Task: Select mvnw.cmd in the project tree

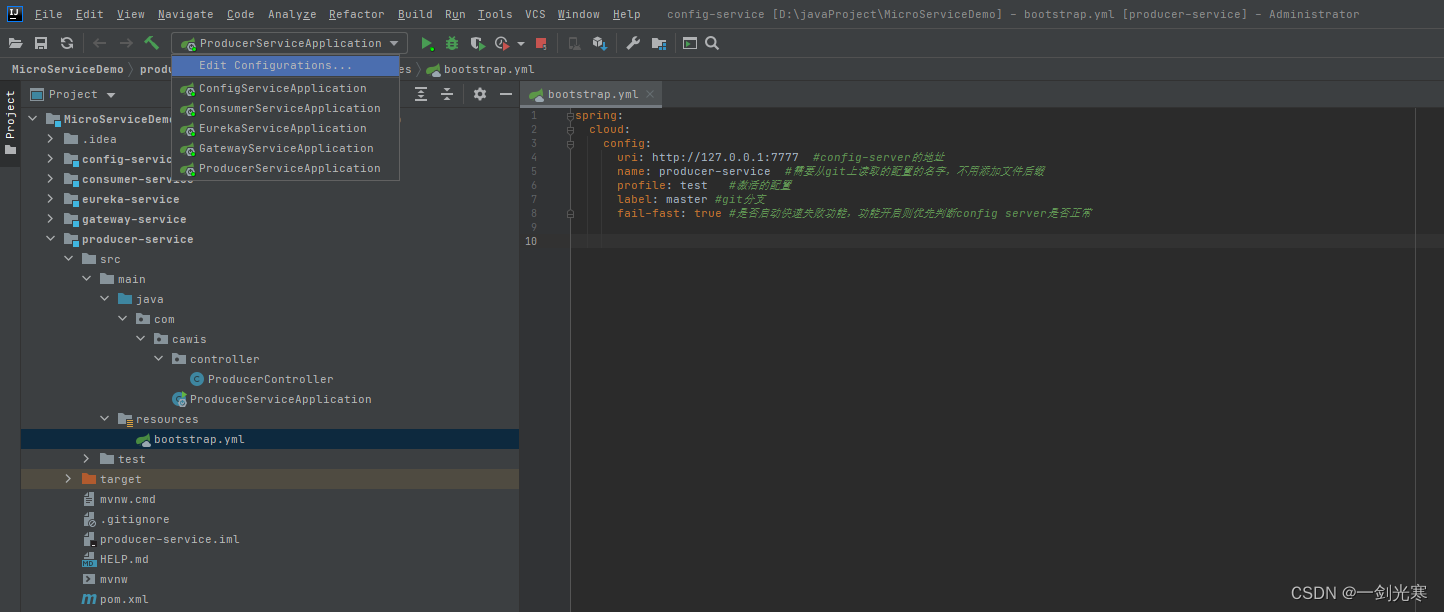Action: (118, 499)
